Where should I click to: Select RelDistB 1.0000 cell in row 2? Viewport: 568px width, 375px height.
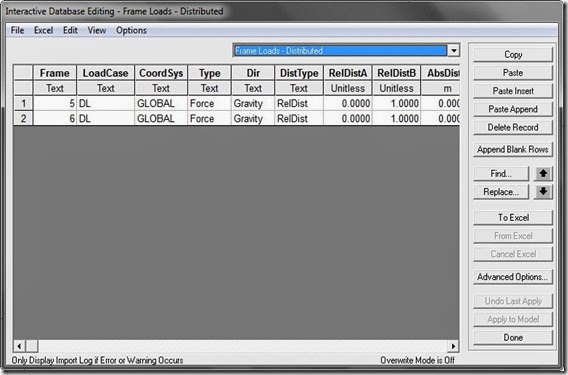tap(396, 118)
